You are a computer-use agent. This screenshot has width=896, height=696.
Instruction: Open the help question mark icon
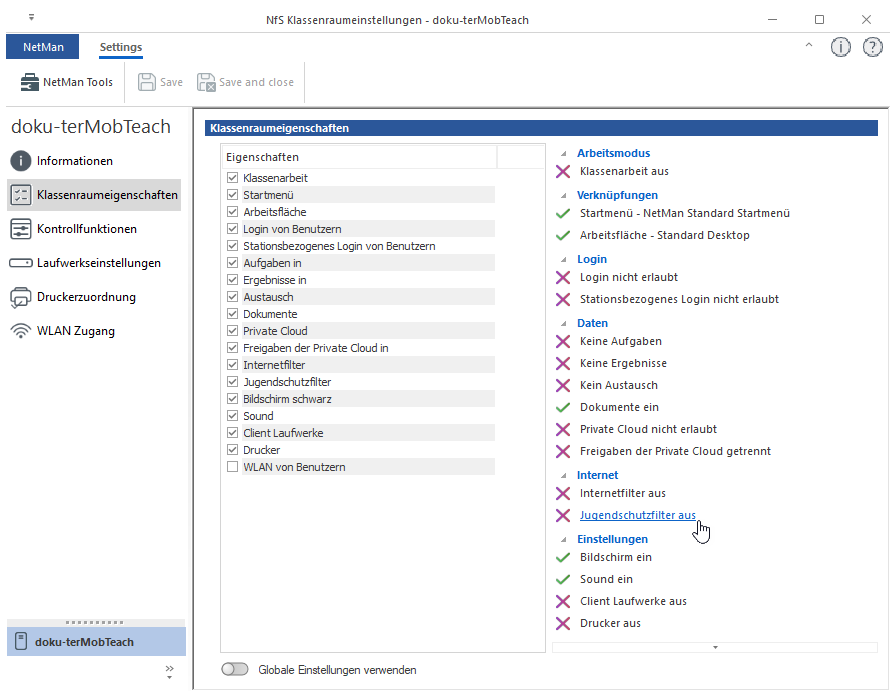click(x=873, y=47)
